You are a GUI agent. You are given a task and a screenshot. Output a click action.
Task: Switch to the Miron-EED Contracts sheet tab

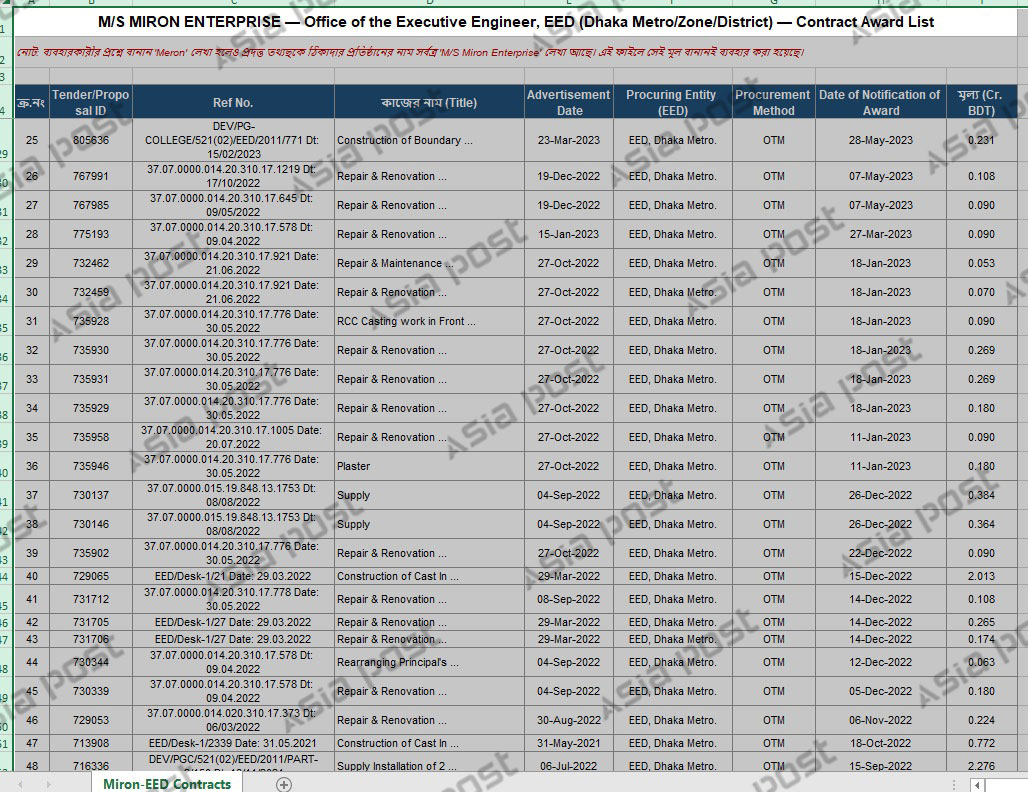(x=167, y=784)
